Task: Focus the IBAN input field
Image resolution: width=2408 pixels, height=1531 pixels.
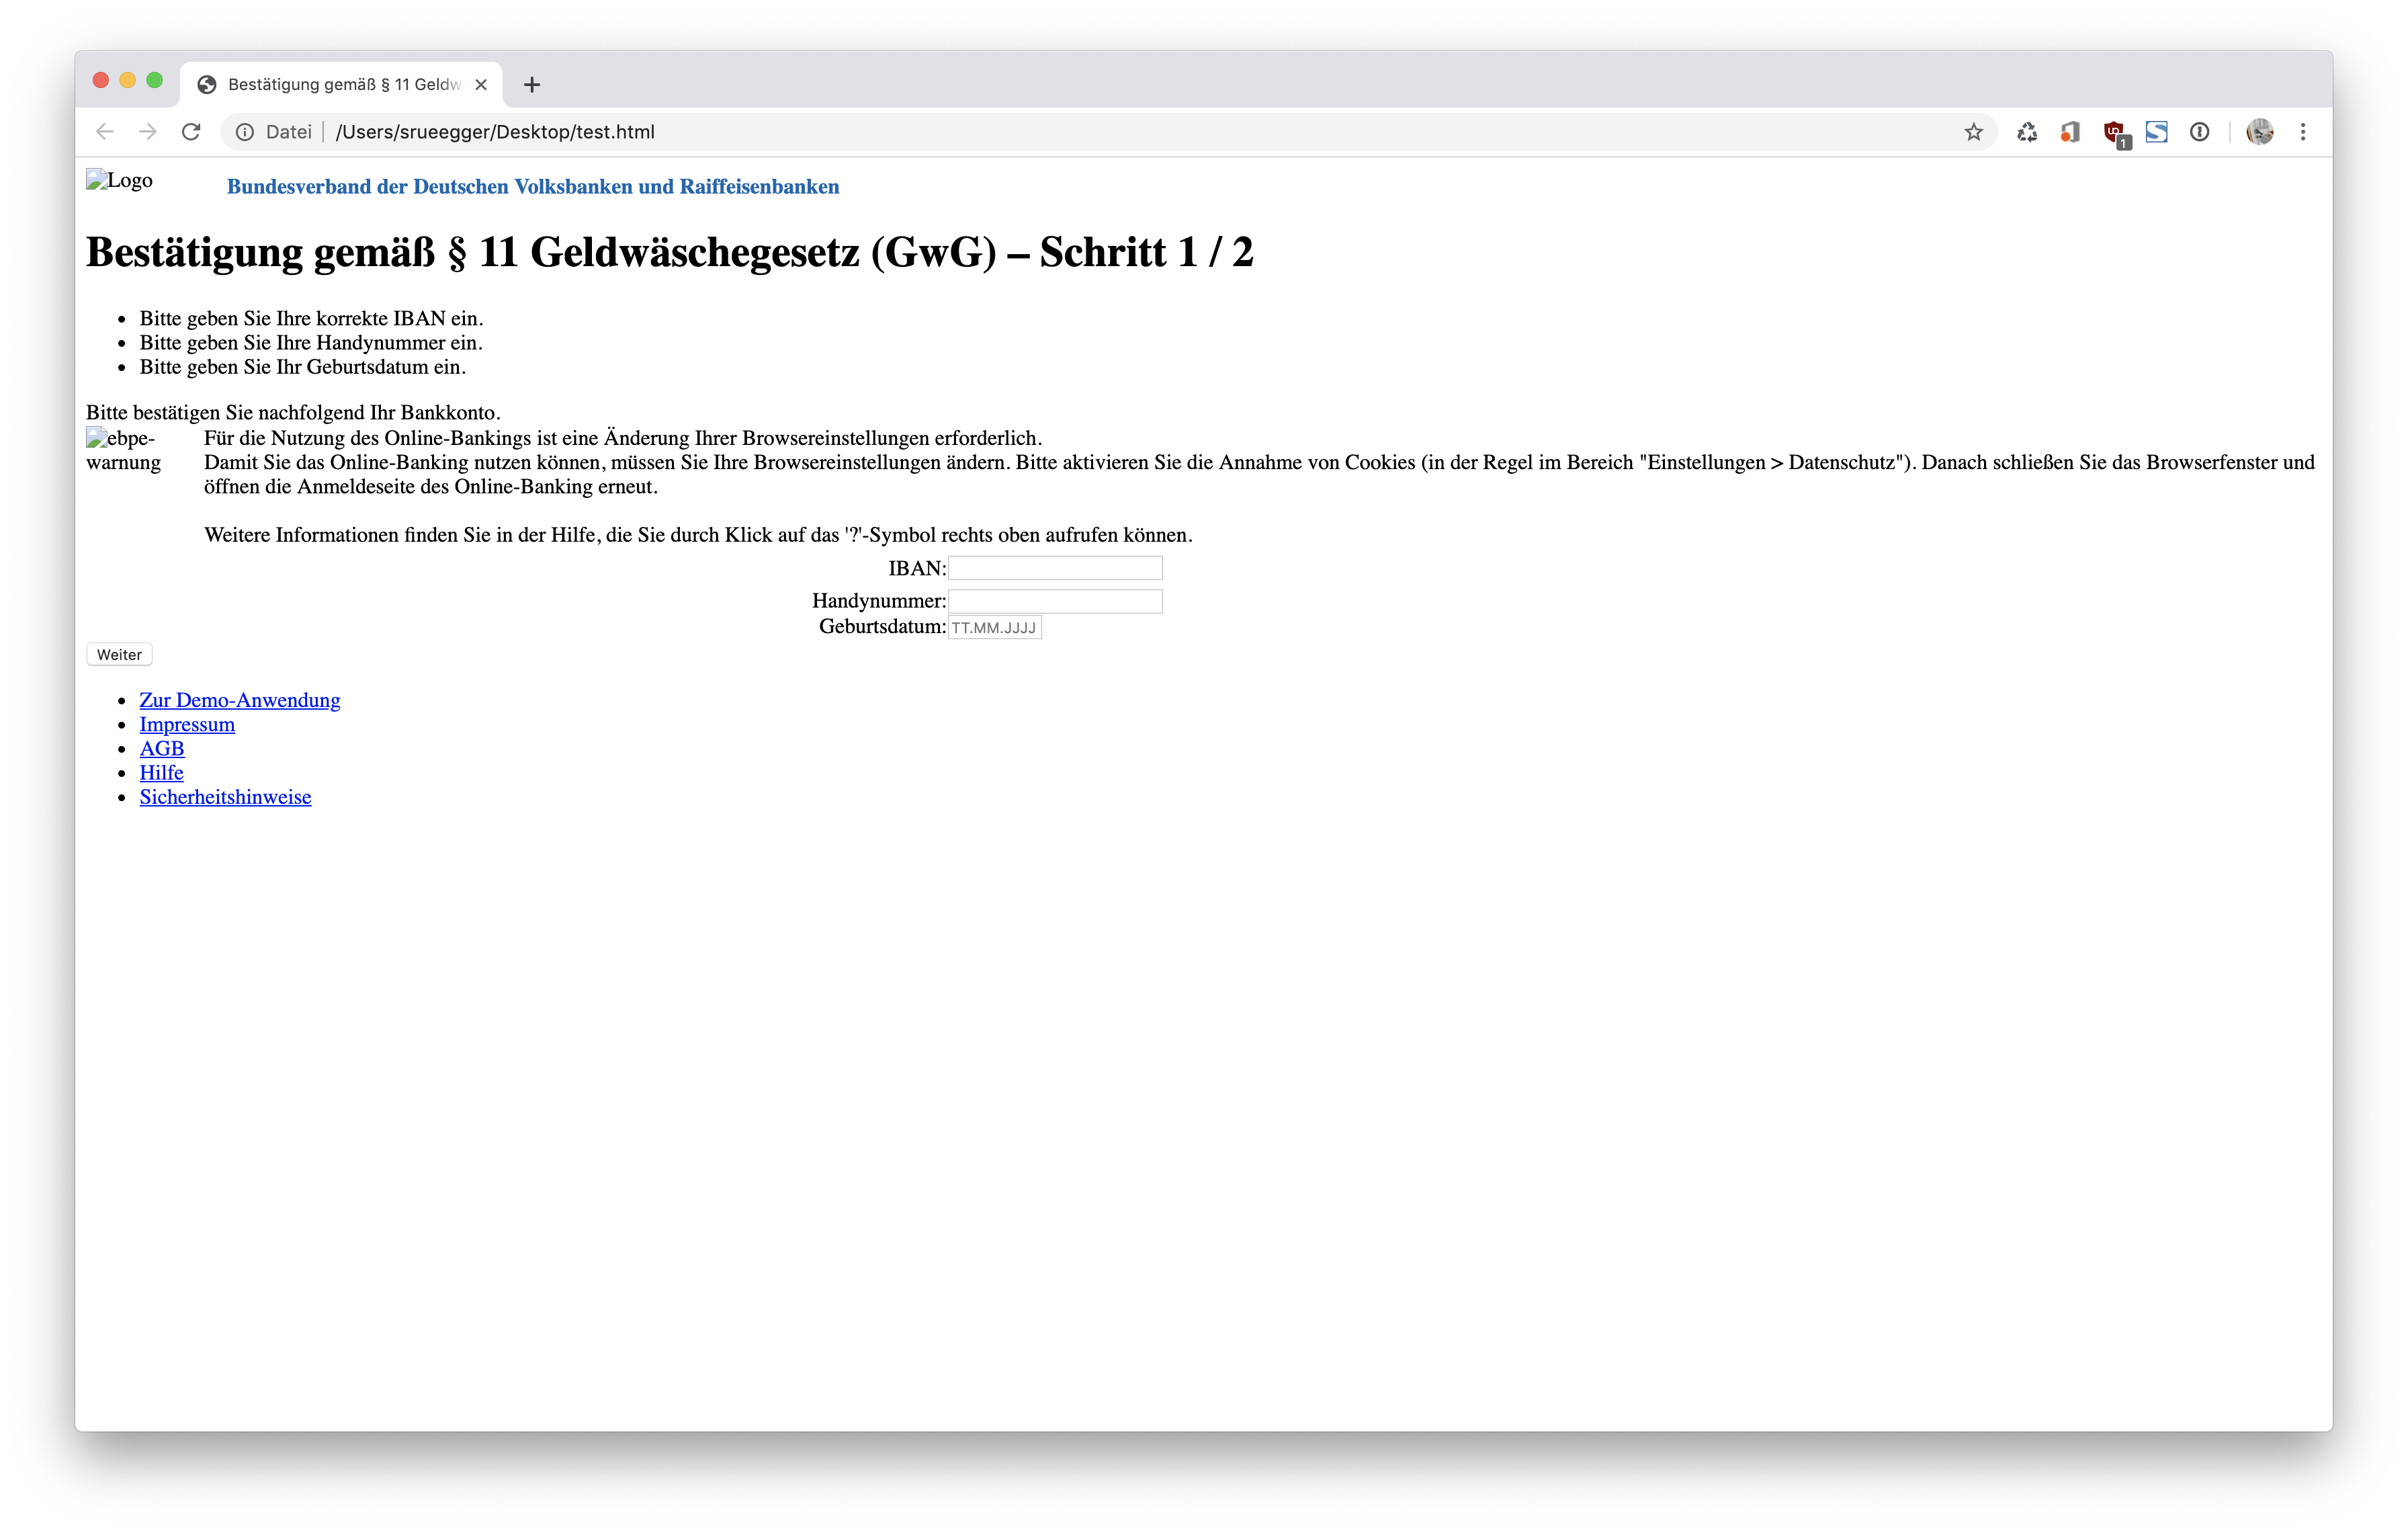Action: pos(1055,568)
